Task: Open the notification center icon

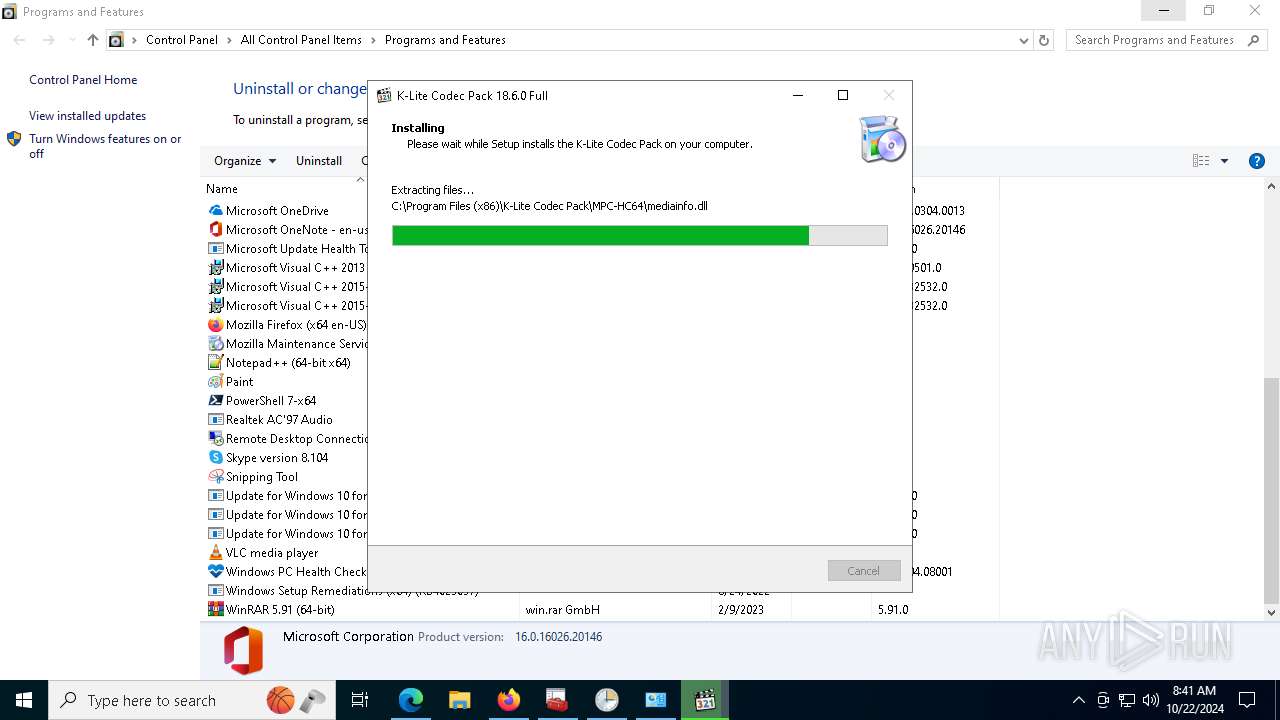Action: click(x=1247, y=700)
